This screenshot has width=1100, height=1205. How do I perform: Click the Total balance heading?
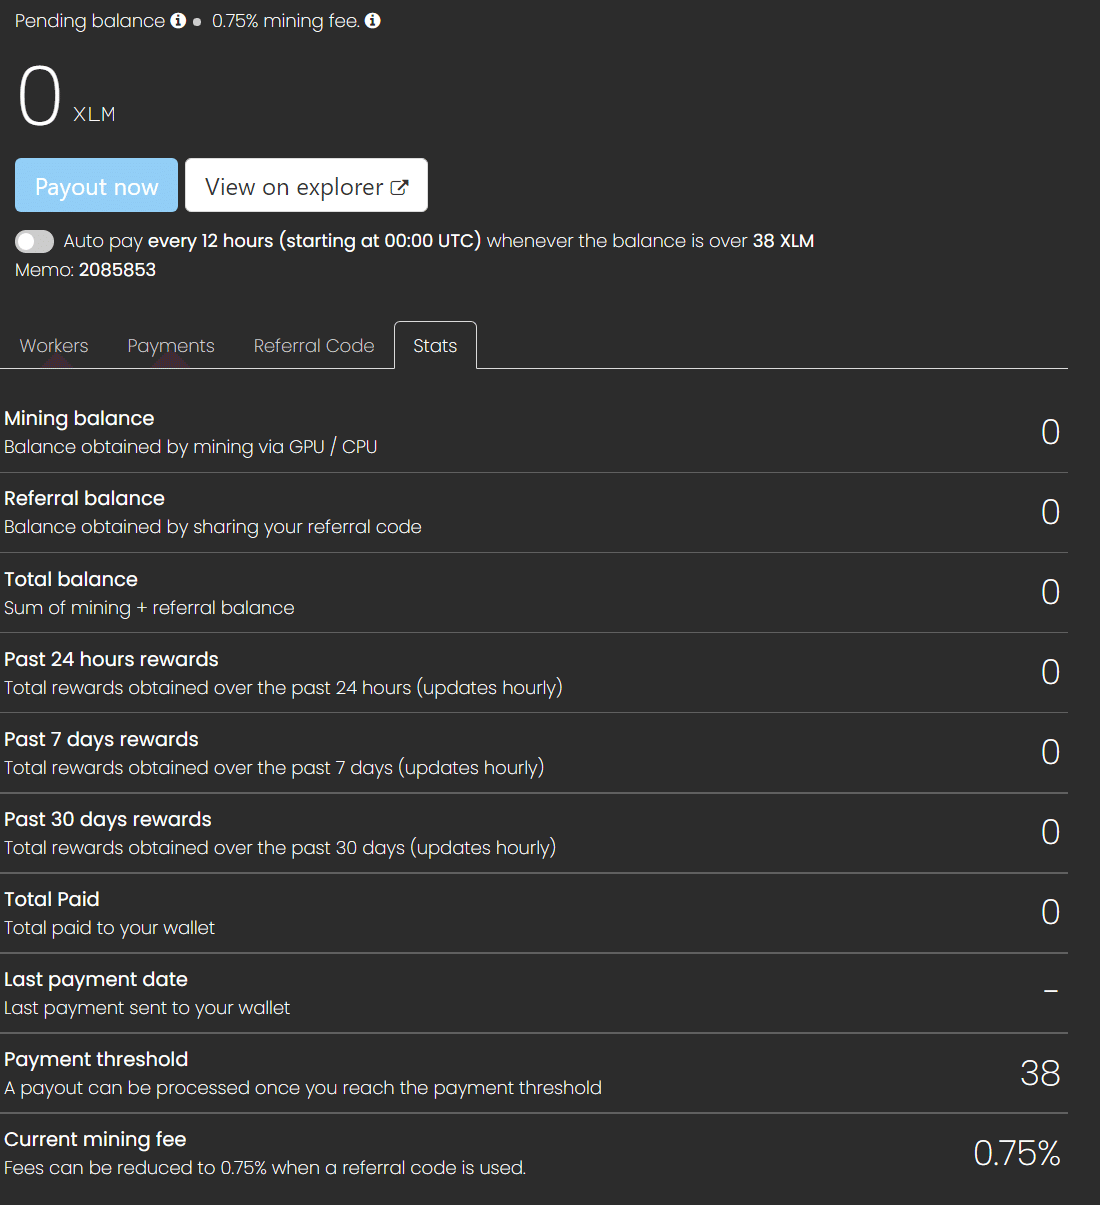click(71, 579)
